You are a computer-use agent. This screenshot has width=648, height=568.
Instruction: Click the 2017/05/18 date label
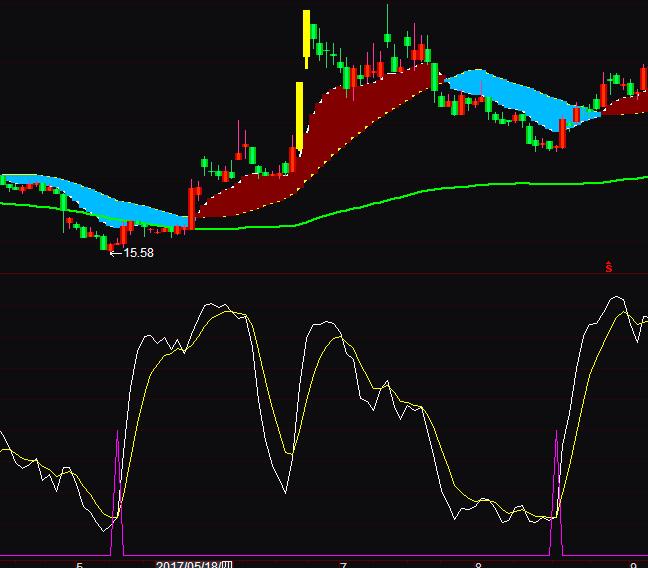193,564
